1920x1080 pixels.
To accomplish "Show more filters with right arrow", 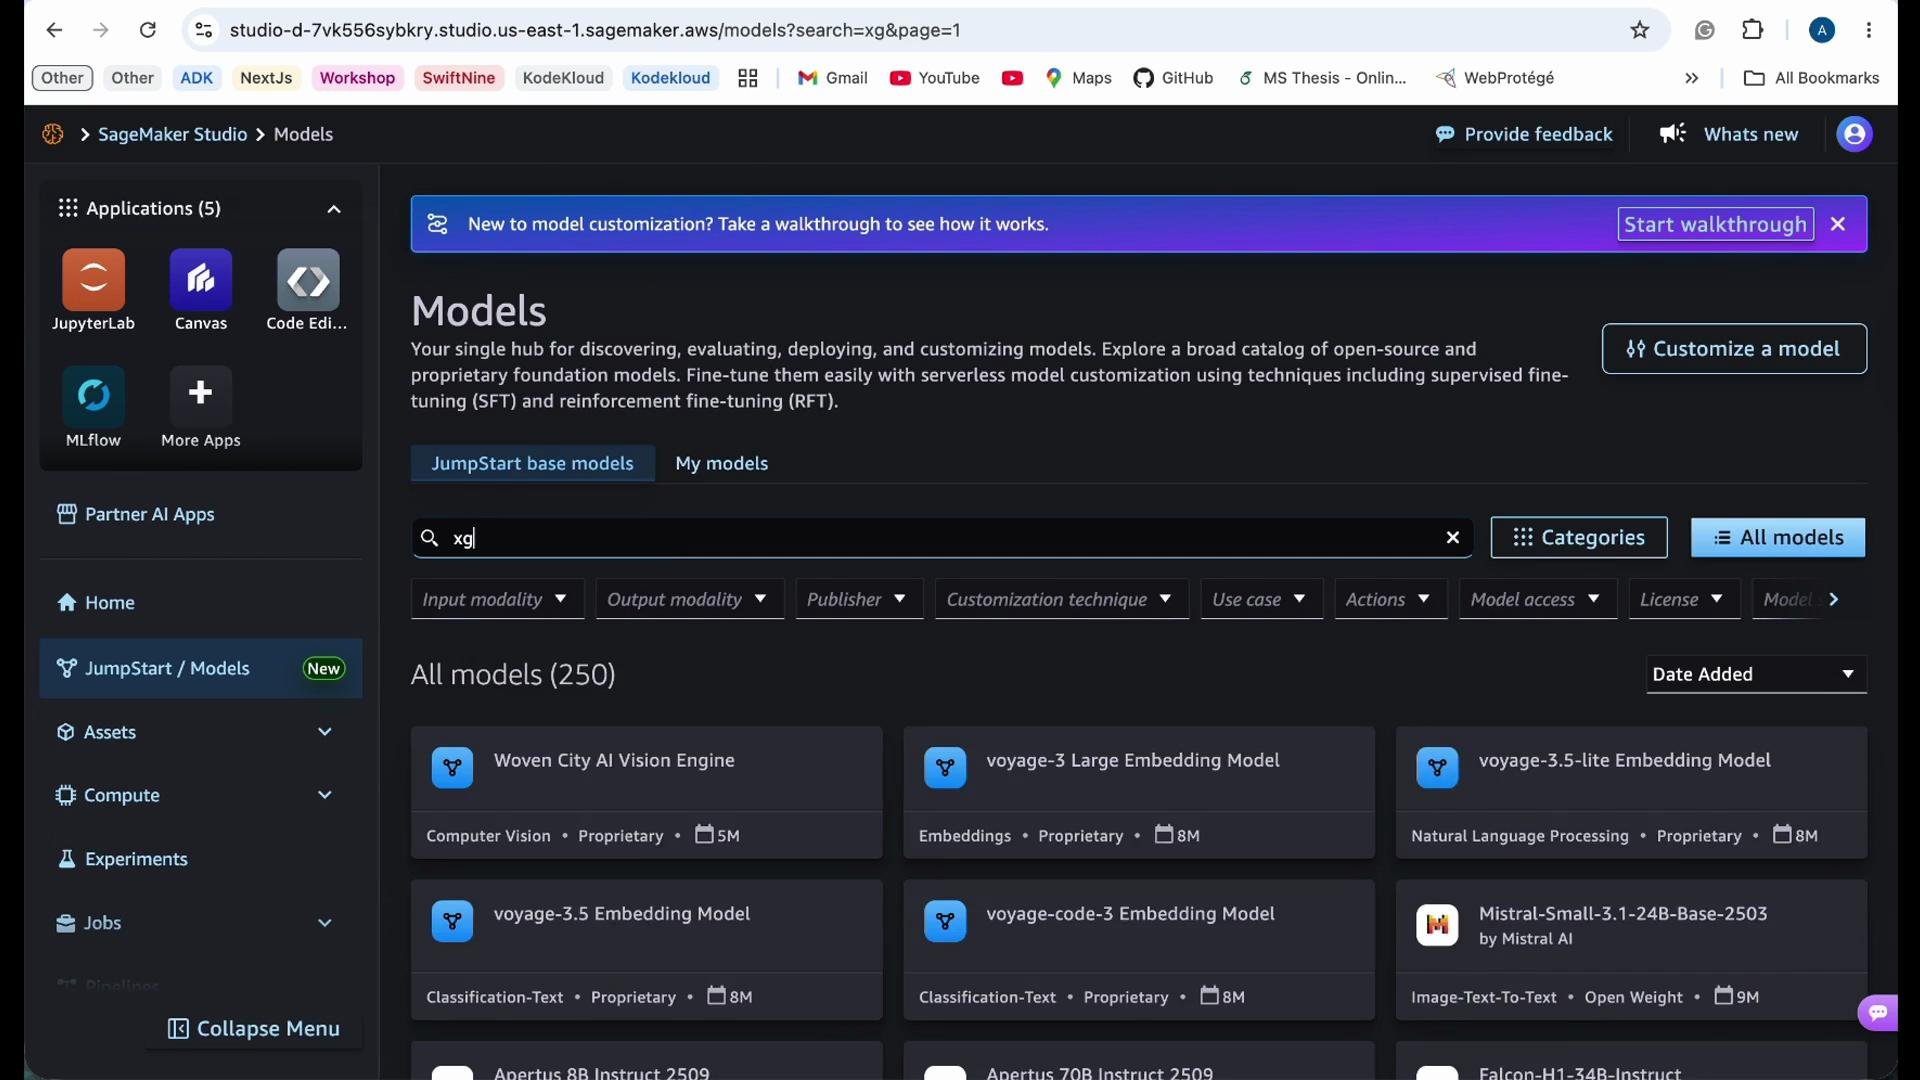I will tap(1834, 599).
